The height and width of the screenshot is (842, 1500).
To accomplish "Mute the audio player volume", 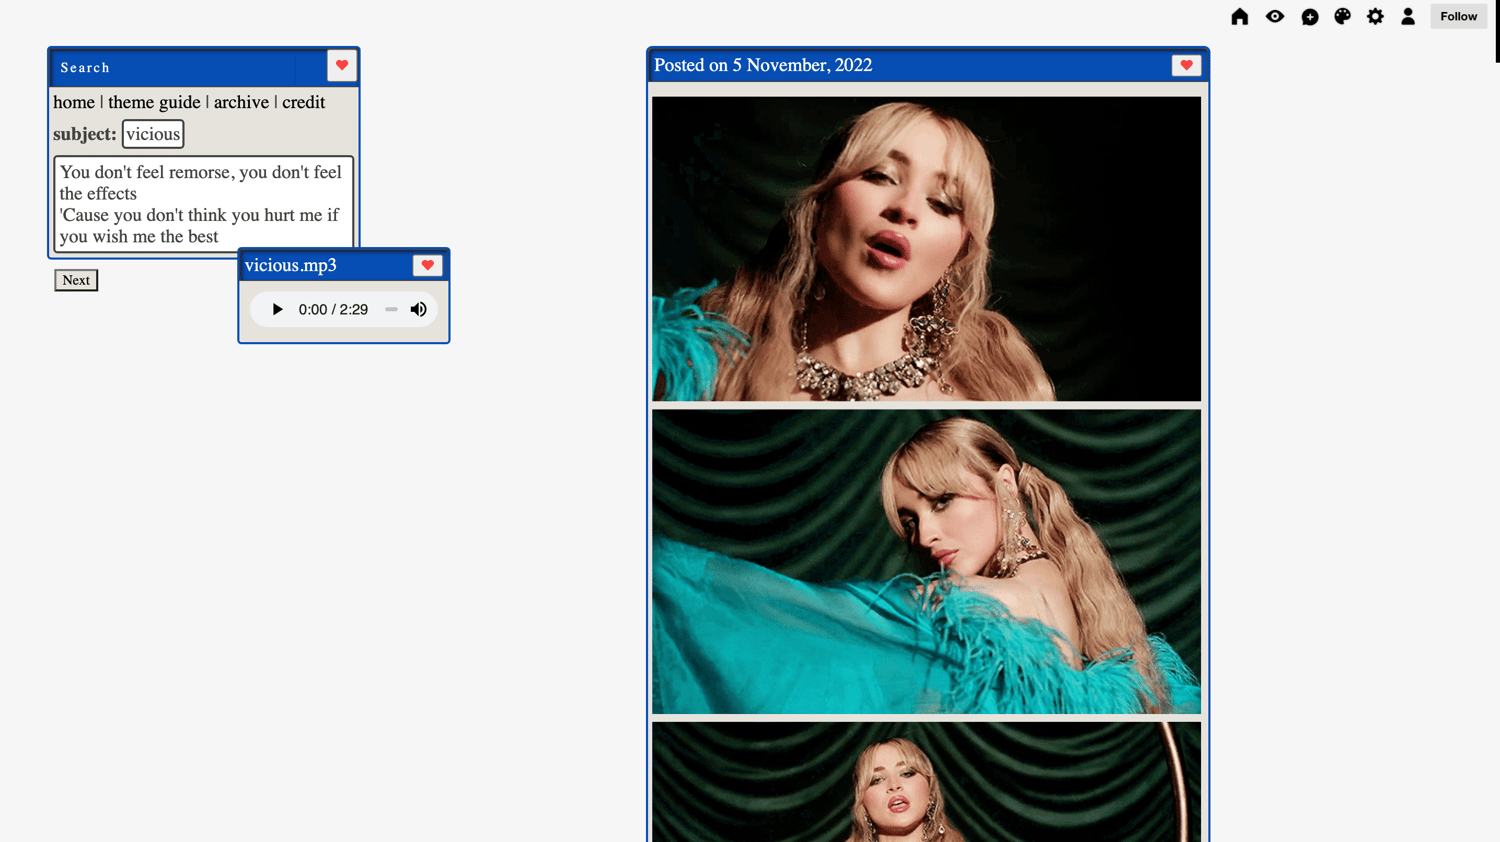I will pyautogui.click(x=419, y=310).
